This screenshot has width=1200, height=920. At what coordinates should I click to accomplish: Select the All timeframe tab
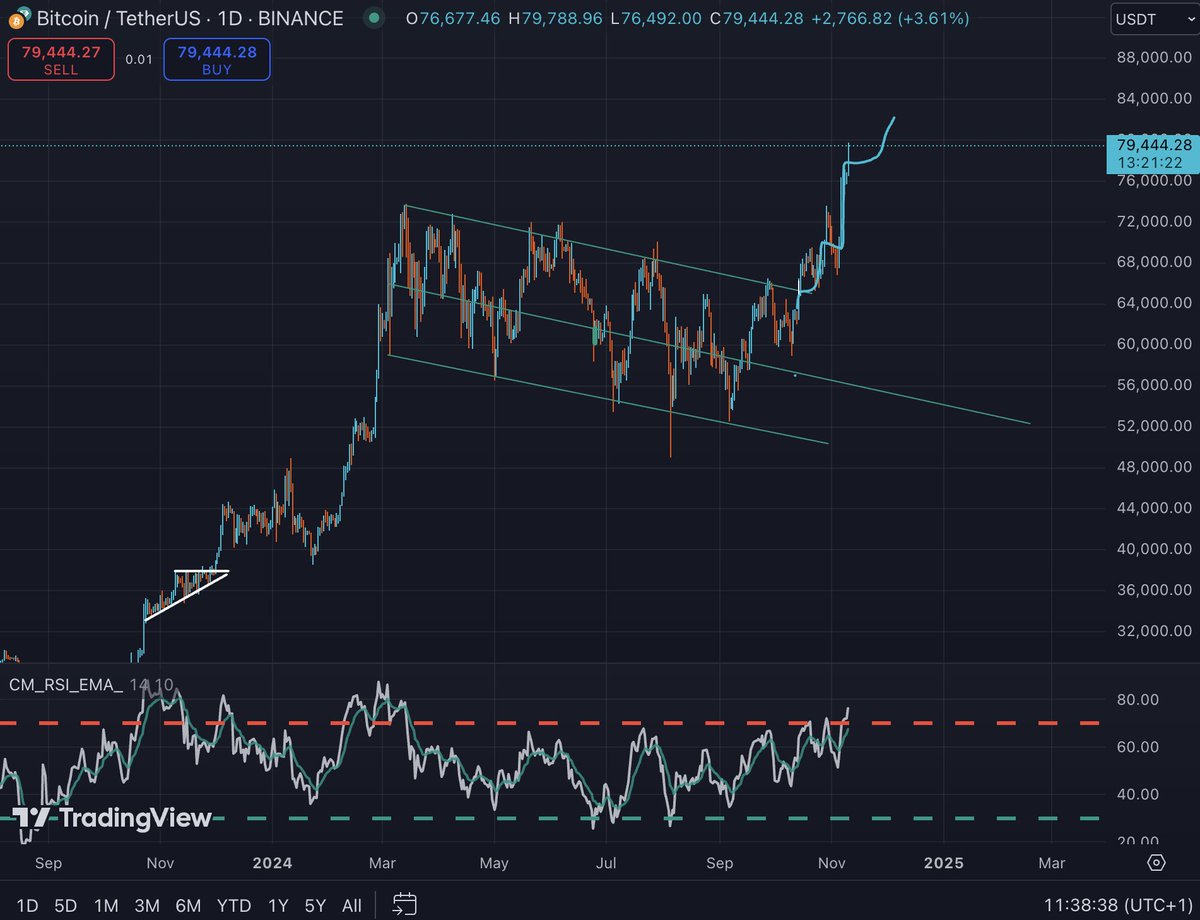click(351, 904)
